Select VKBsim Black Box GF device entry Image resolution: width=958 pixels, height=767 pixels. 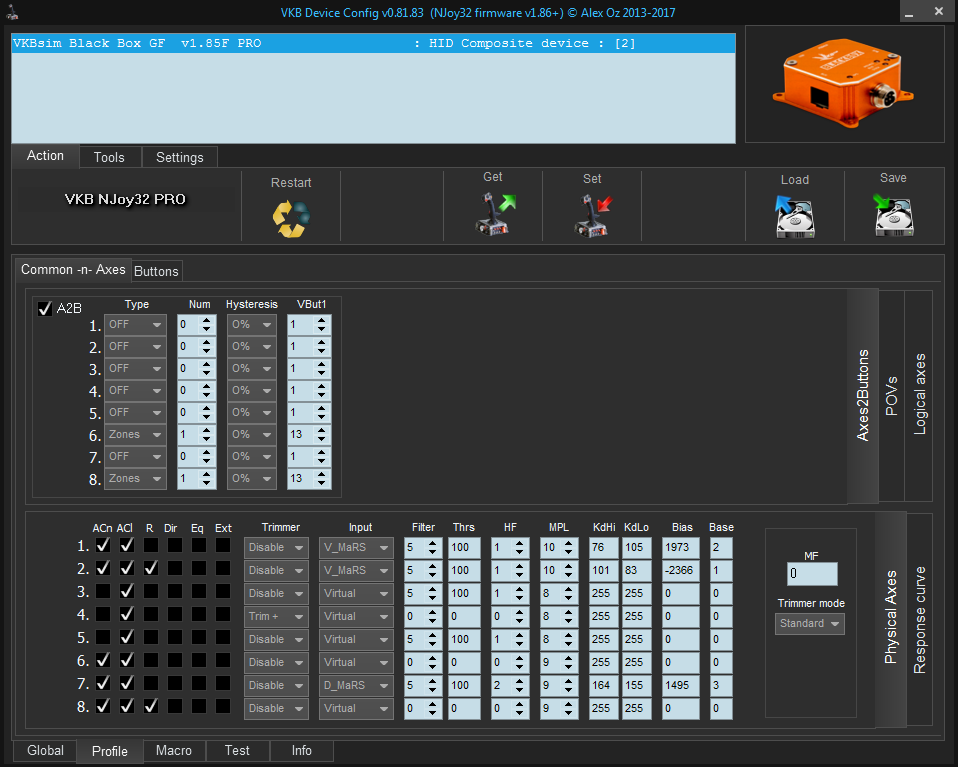(x=373, y=43)
